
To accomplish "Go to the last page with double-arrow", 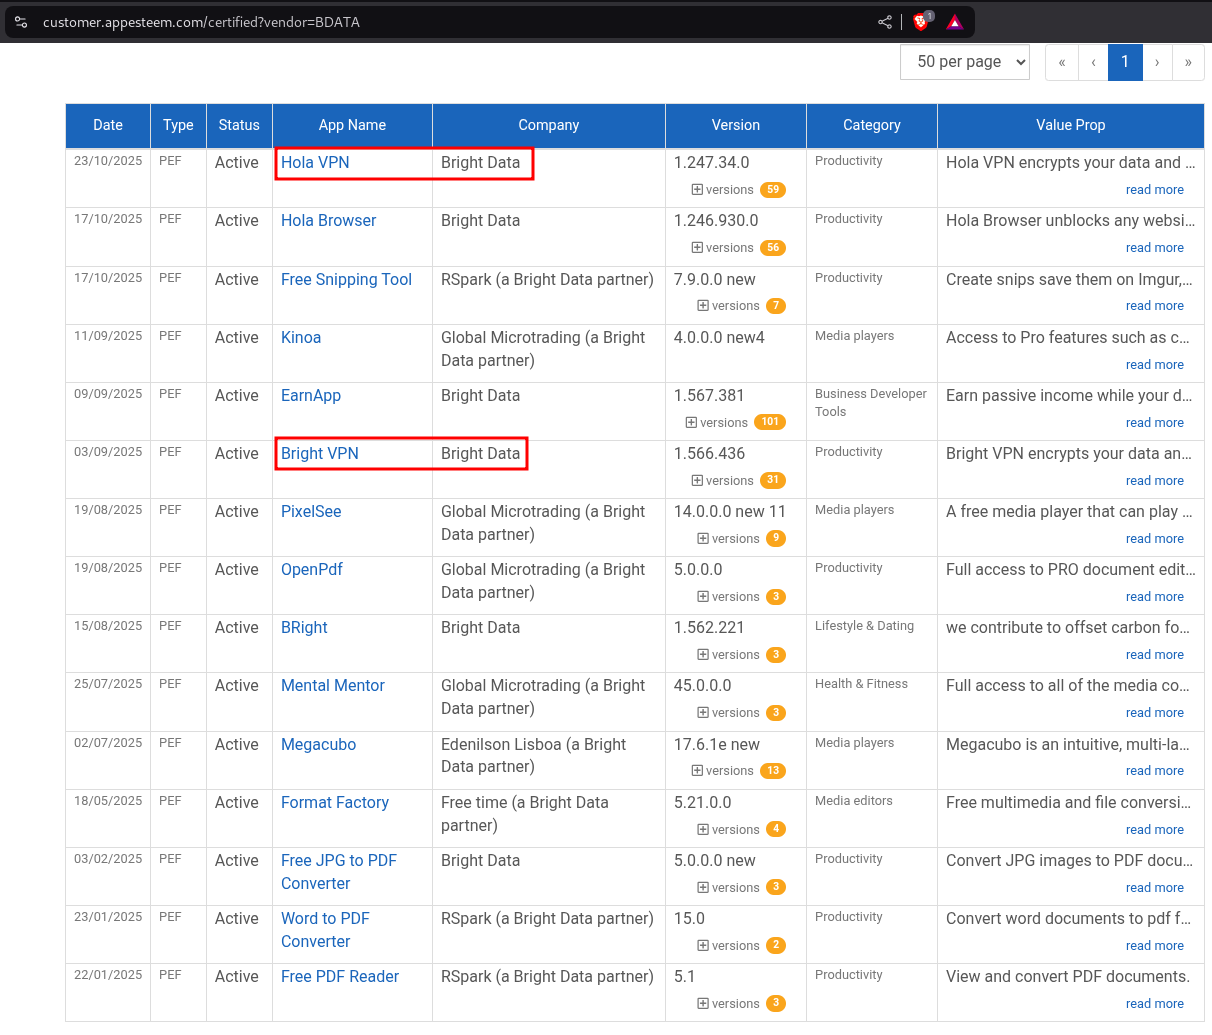I will [x=1188, y=62].
